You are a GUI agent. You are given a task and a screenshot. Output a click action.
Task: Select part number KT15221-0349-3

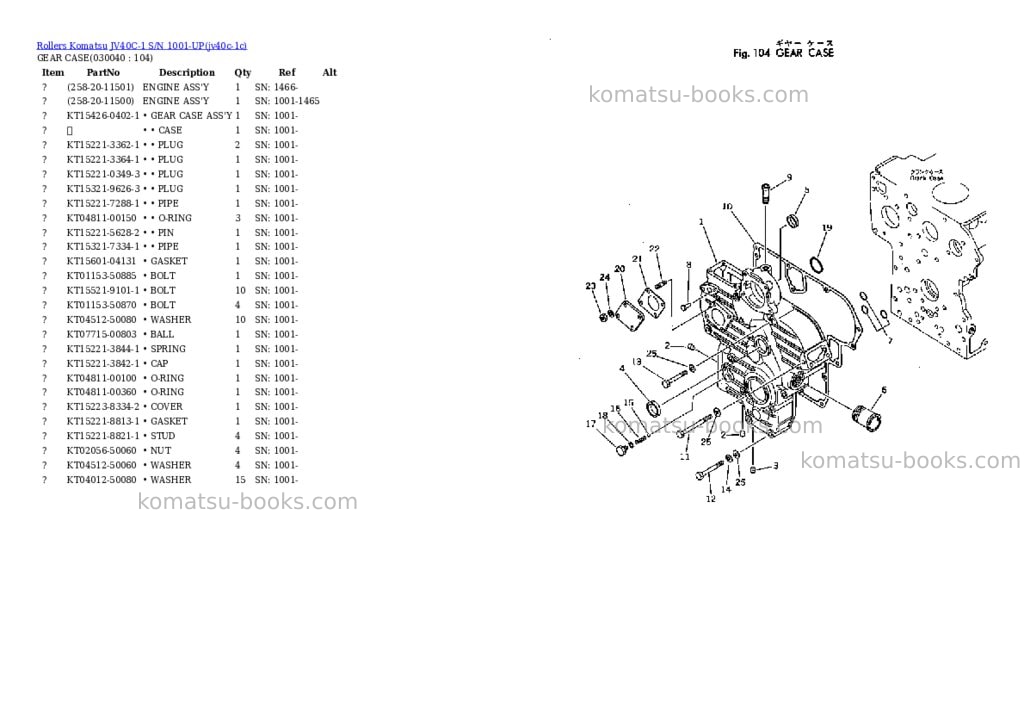coord(103,174)
